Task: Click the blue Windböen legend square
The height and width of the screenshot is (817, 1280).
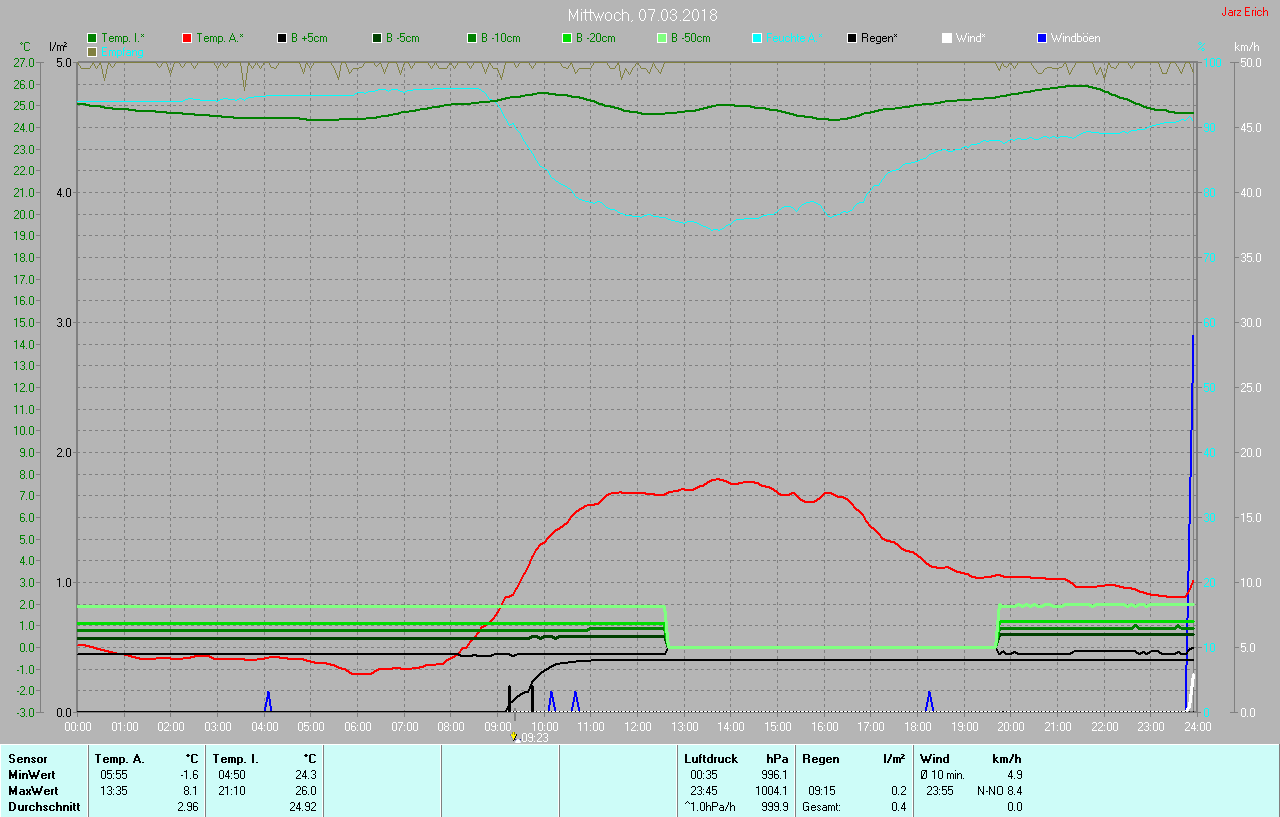Action: click(x=1041, y=38)
